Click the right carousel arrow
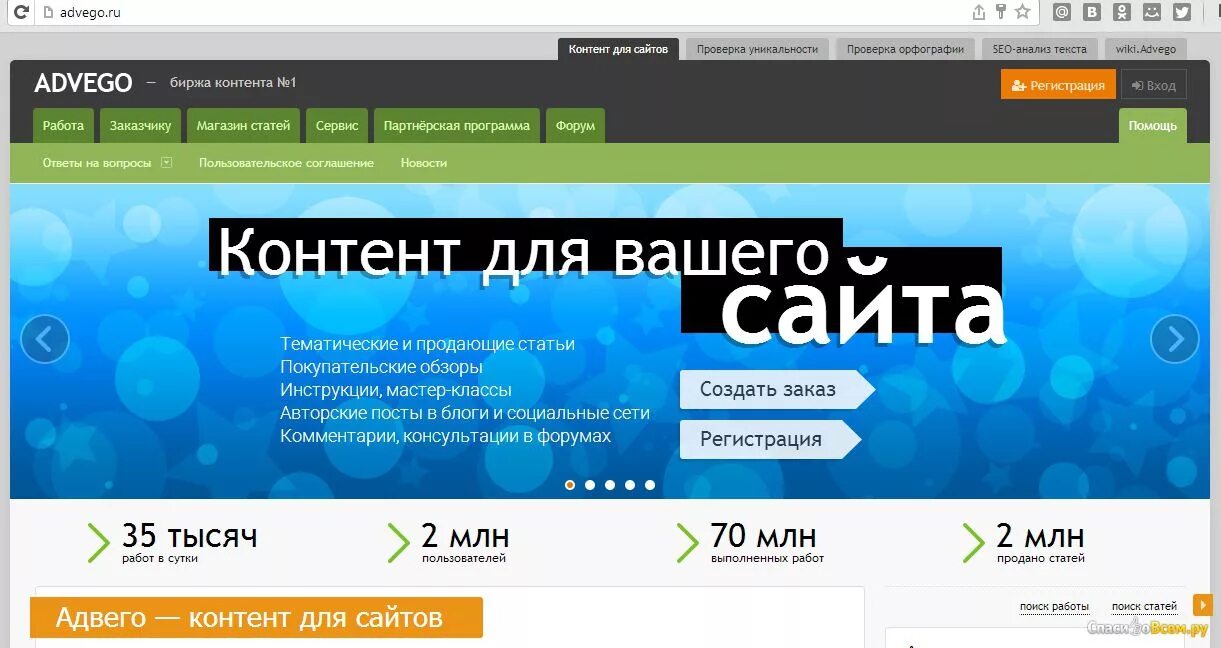The width and height of the screenshot is (1221, 648). click(x=1174, y=339)
